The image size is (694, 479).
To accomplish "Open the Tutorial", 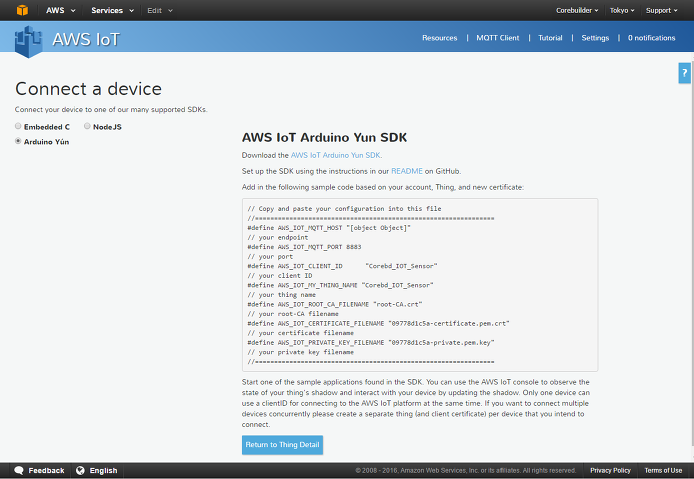I will pyautogui.click(x=550, y=38).
